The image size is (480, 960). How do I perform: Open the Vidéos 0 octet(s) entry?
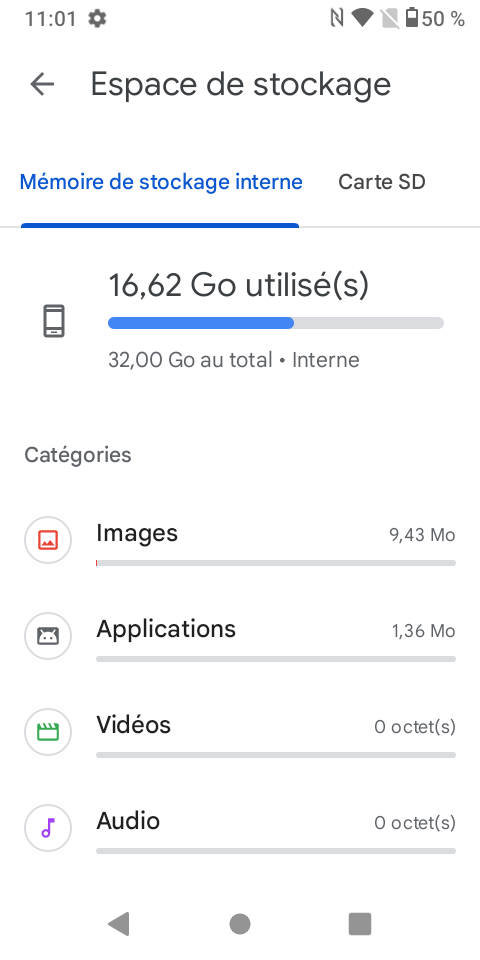pos(240,732)
